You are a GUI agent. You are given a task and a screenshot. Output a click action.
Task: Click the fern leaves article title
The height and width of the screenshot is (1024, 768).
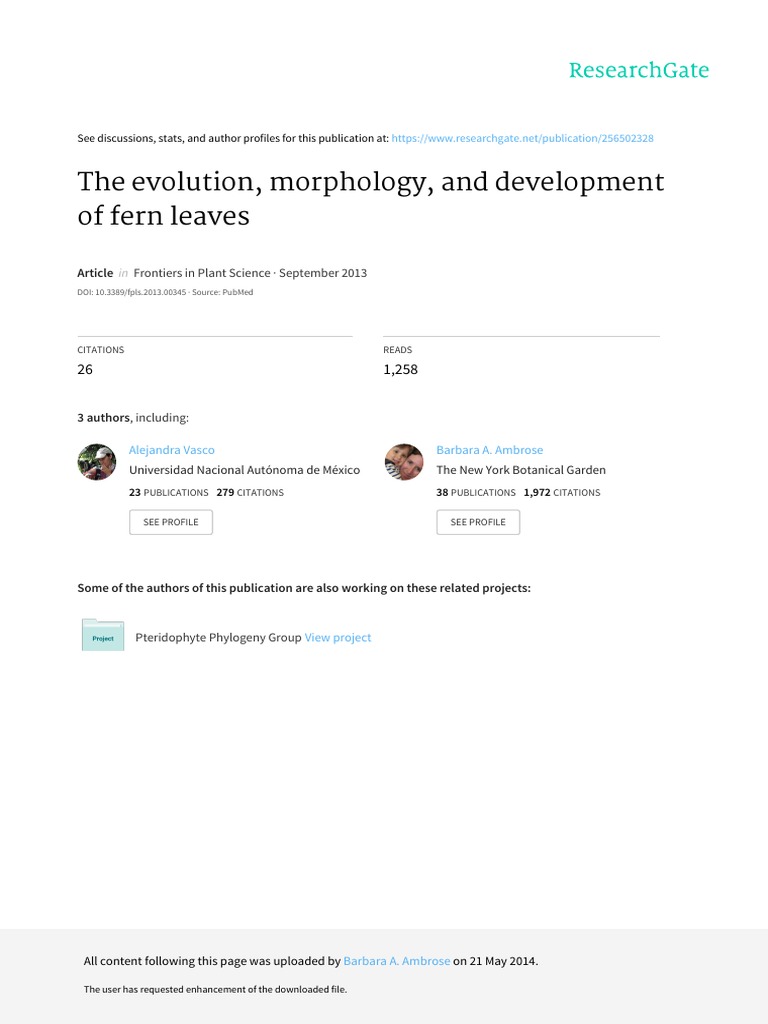[x=370, y=198]
